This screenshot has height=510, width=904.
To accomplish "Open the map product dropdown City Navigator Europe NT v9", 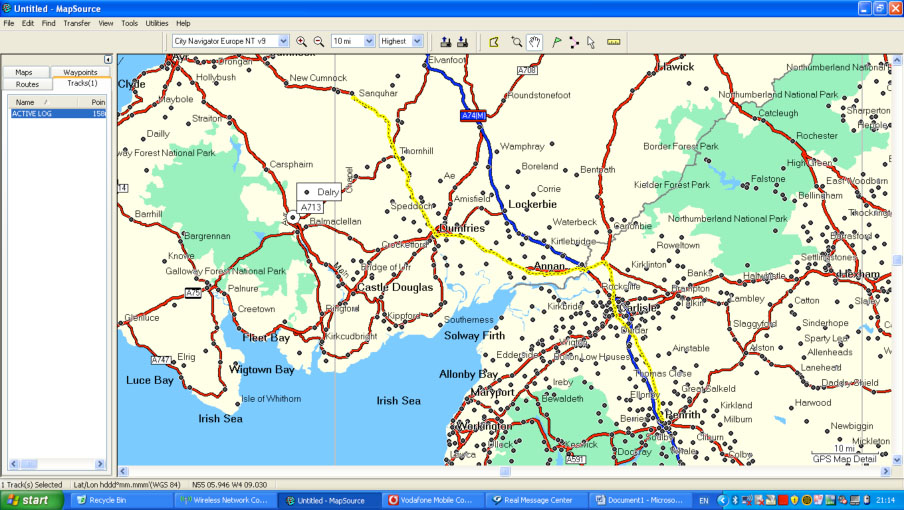I will pyautogui.click(x=283, y=41).
